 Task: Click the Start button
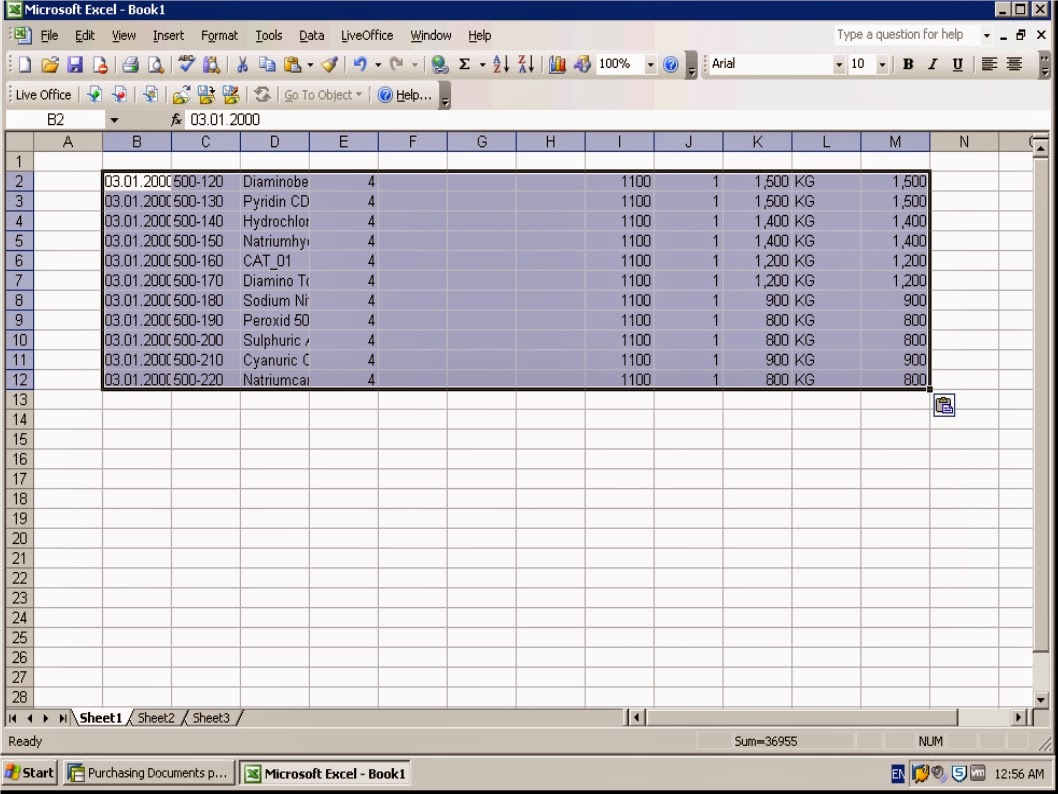[29, 772]
